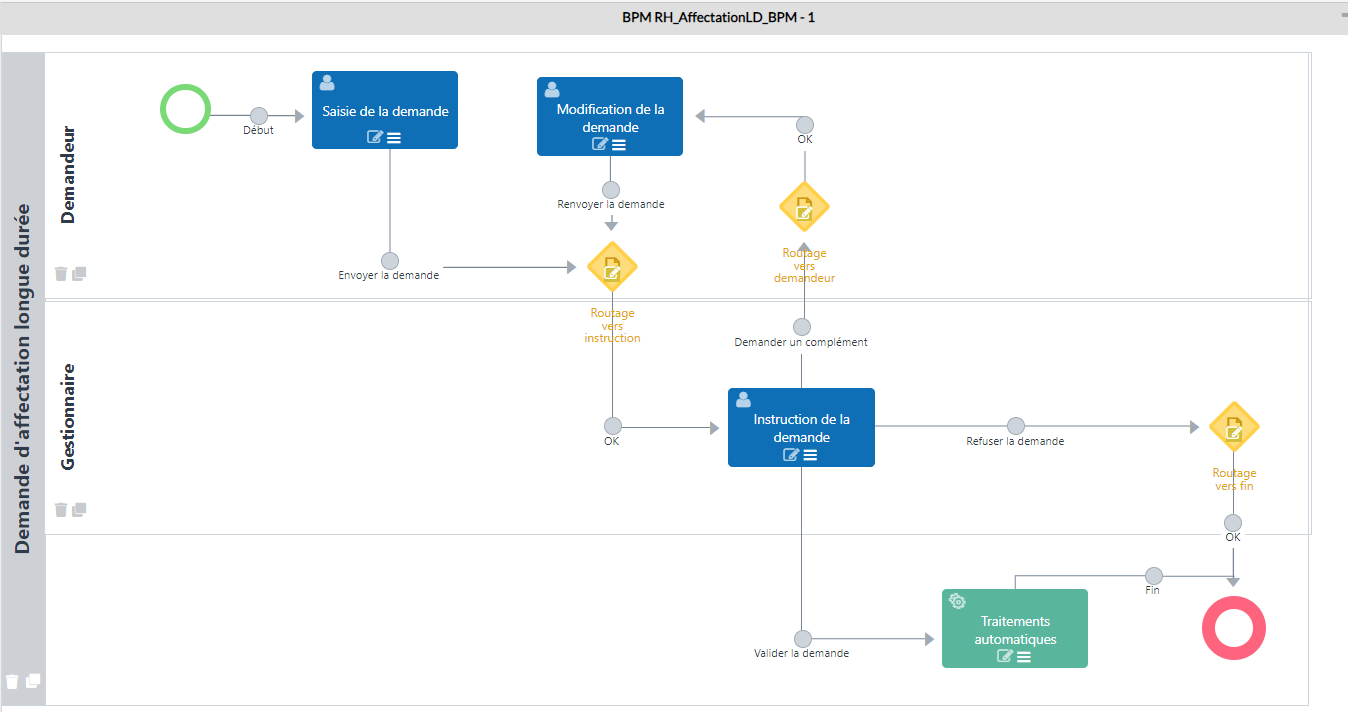Select the Routage vers instruction diamond
This screenshot has height=712, width=1348.
click(612, 267)
